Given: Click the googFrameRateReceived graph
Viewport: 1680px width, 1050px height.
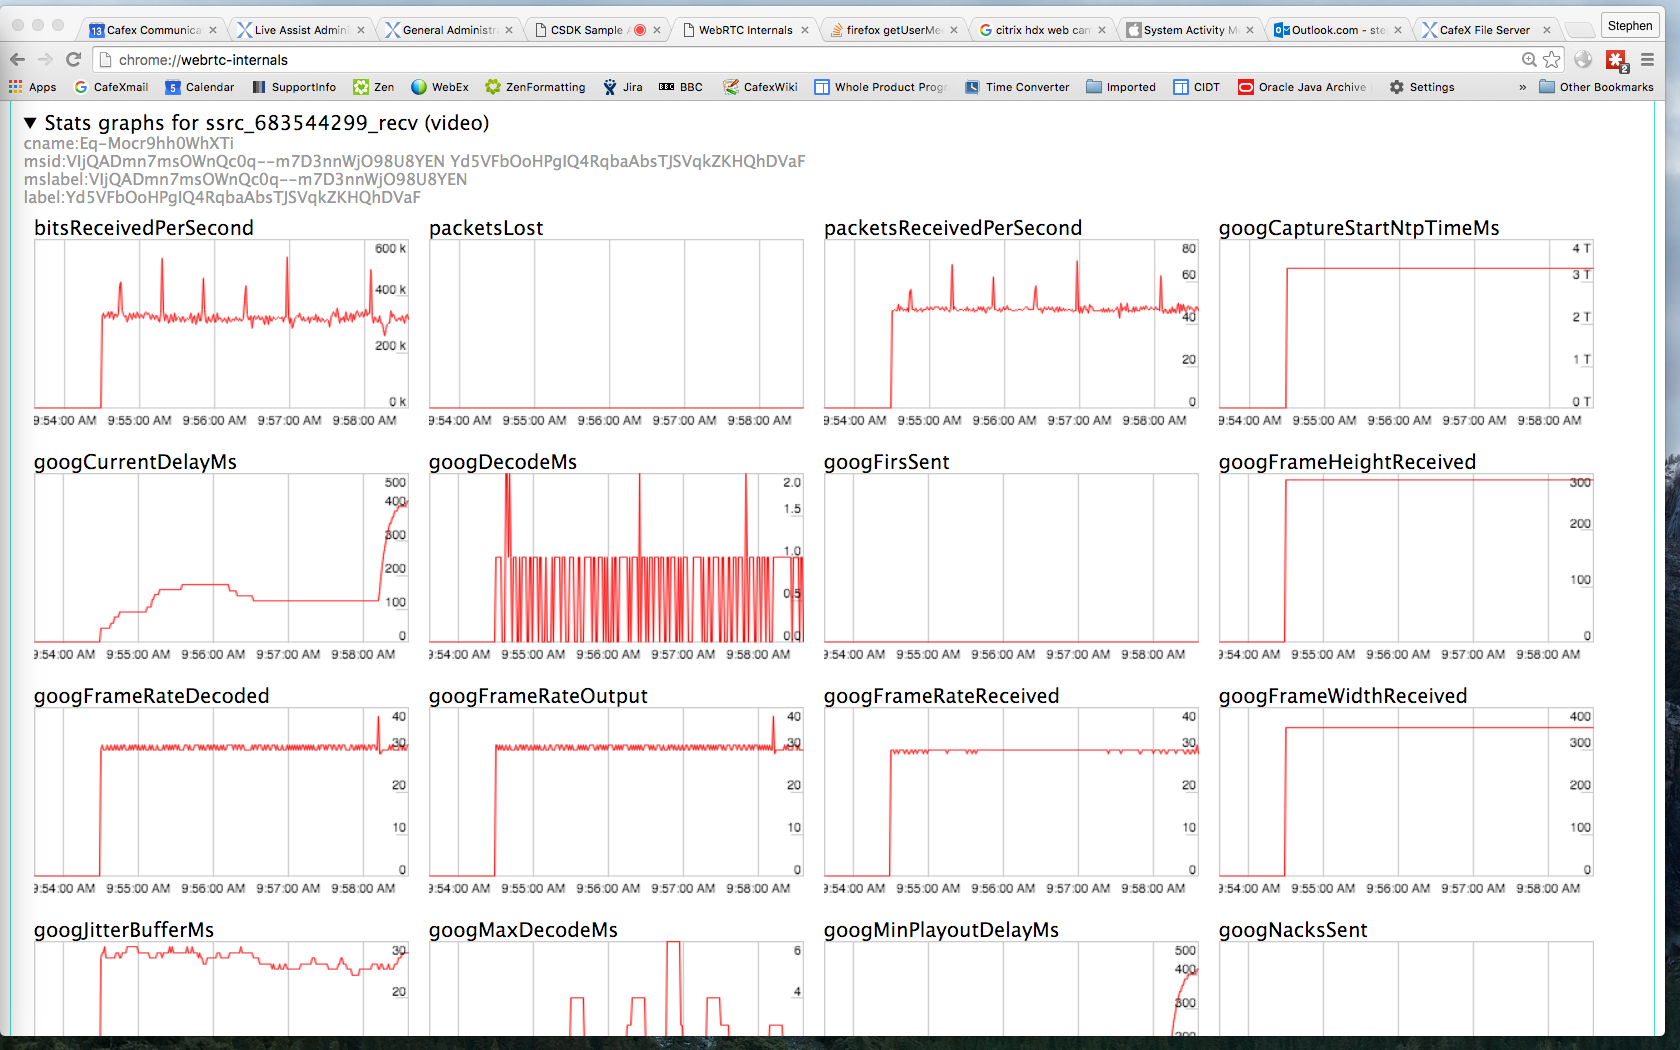Looking at the screenshot, I should [1011, 792].
